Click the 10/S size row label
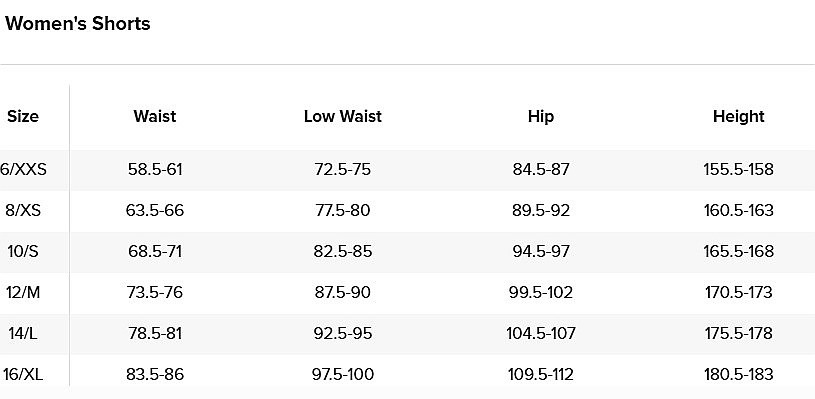Viewport: 815px width, 399px height. pyautogui.click(x=23, y=251)
